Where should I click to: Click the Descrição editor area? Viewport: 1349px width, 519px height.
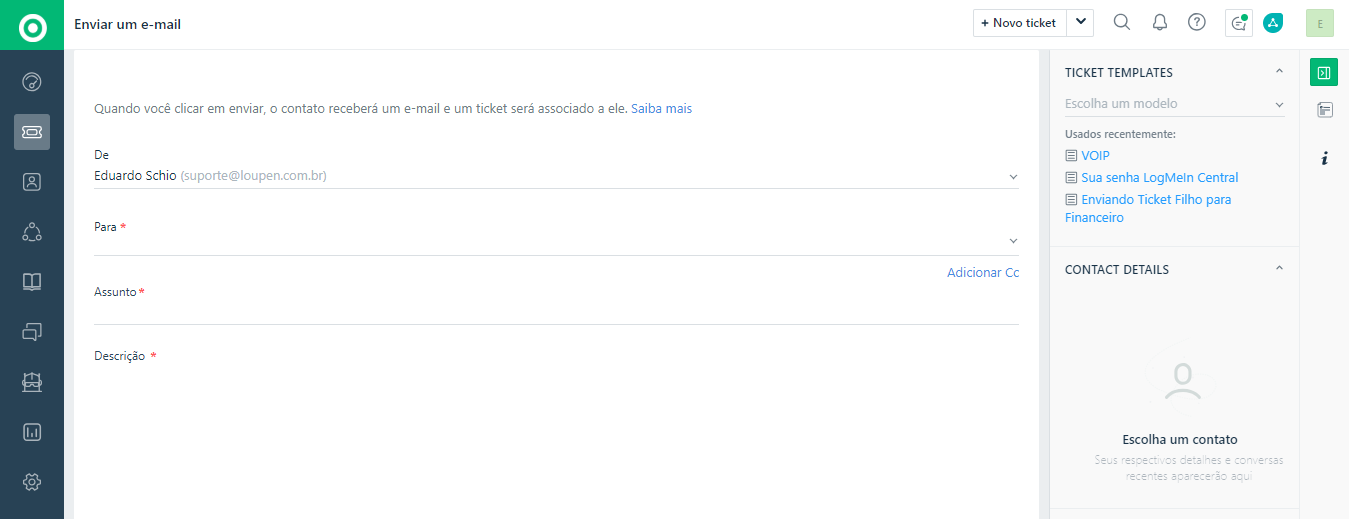(556, 440)
